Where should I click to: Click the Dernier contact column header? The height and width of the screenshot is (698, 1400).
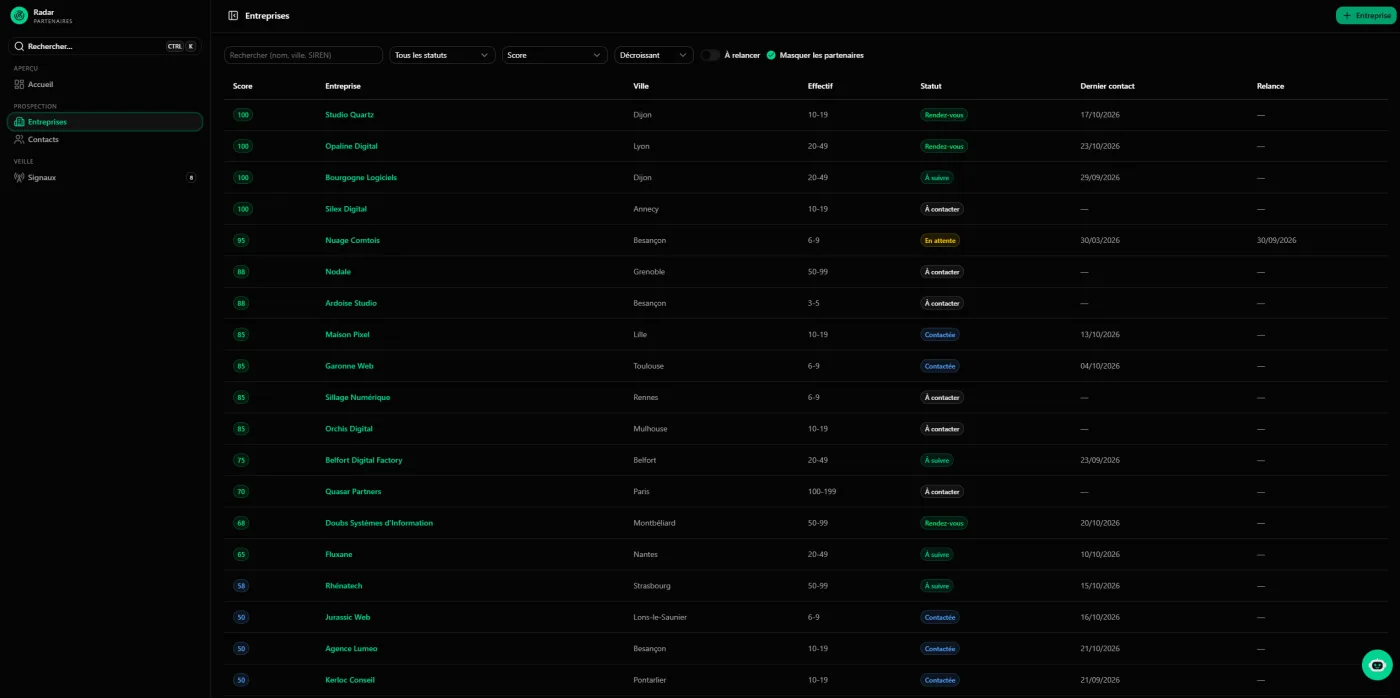coord(1108,86)
